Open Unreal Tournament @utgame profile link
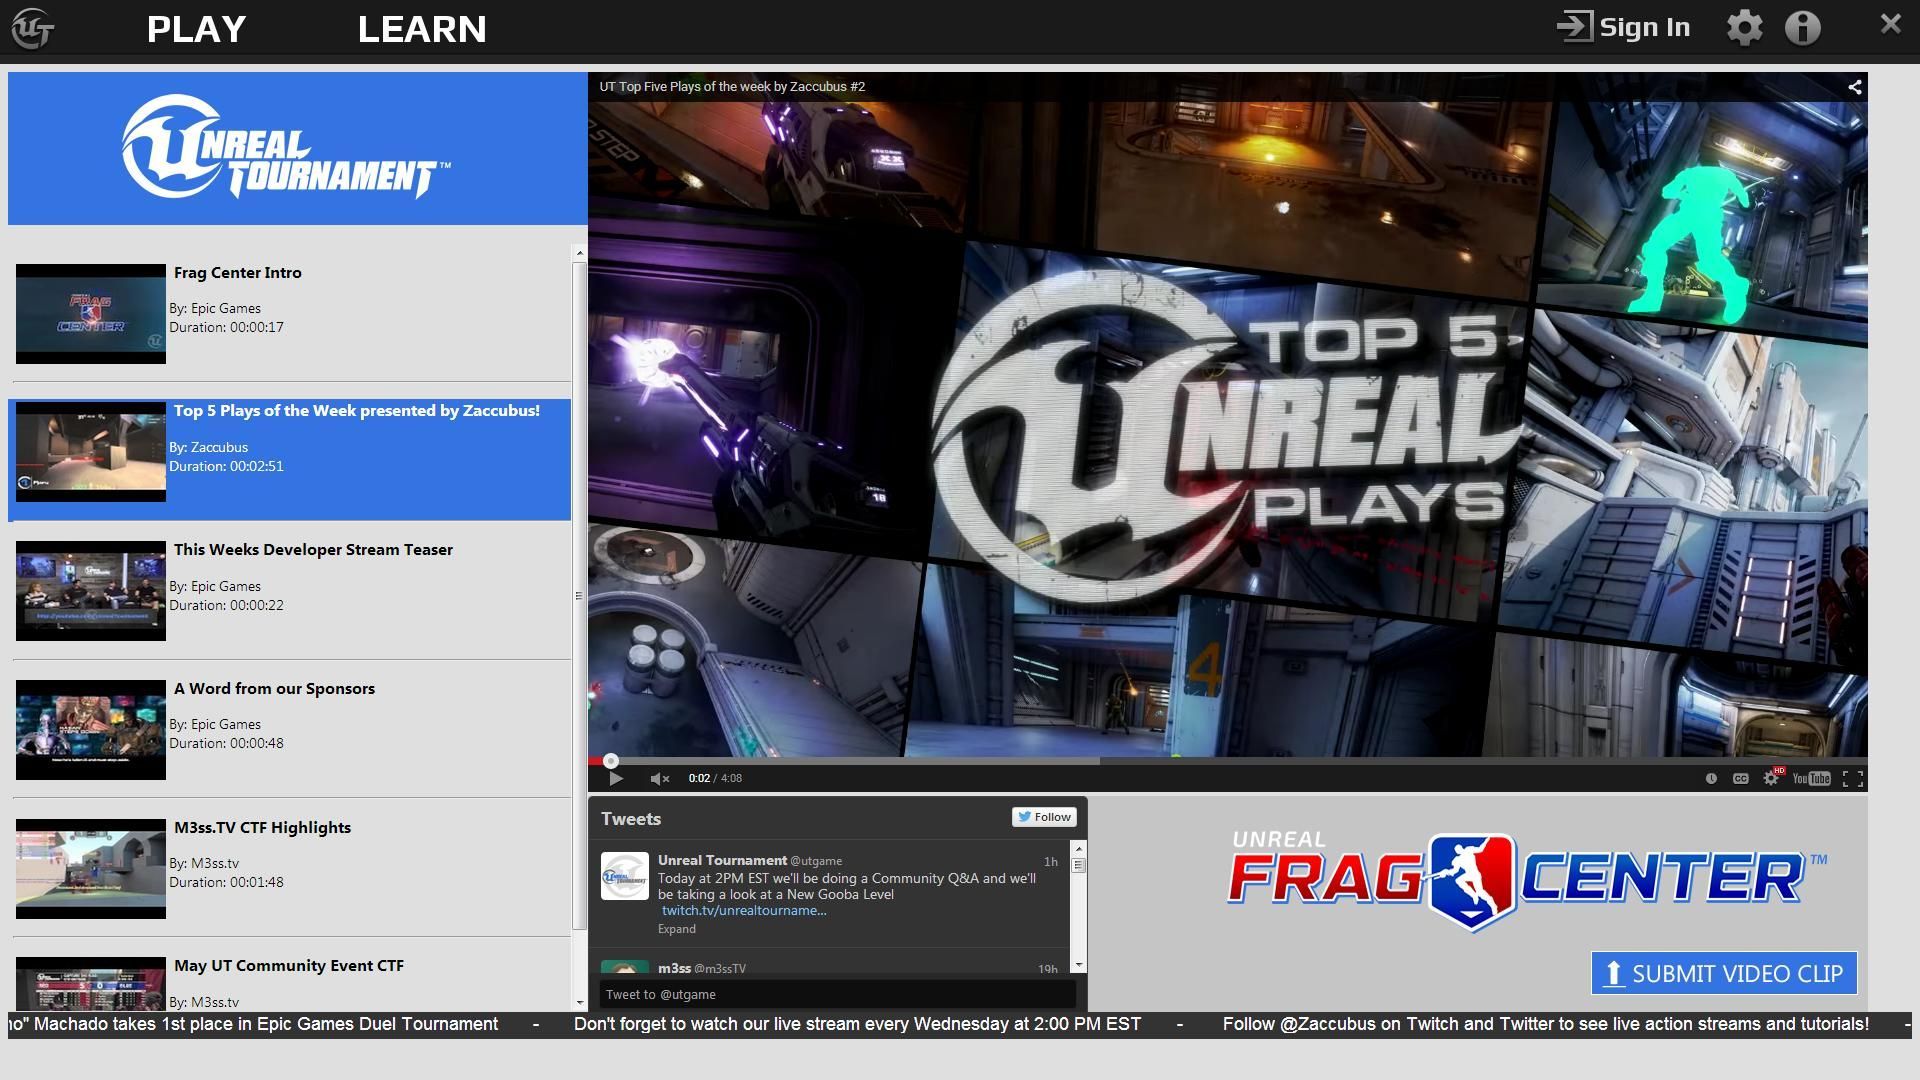The image size is (1920, 1080). pos(750,861)
